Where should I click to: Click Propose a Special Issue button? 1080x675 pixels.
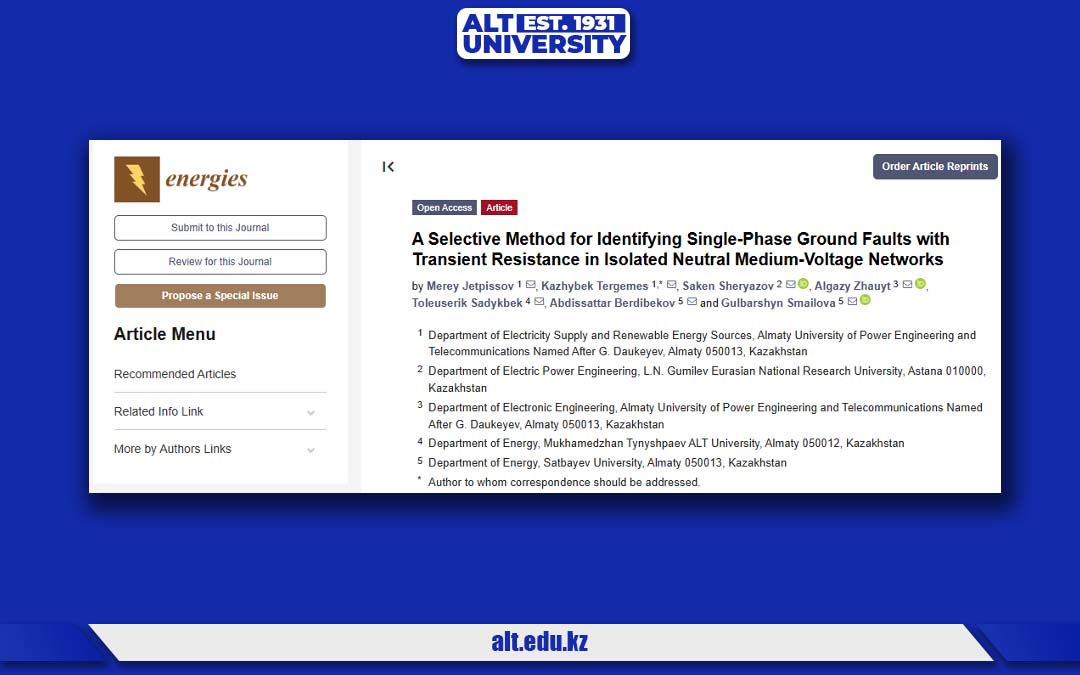220,296
